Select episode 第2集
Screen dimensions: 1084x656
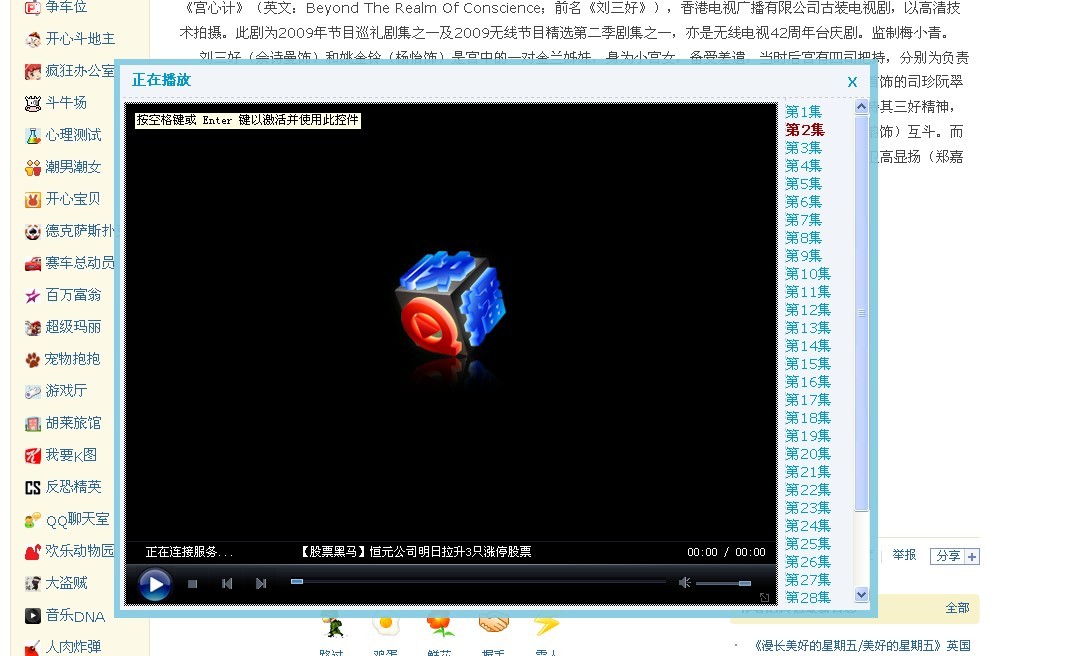(x=805, y=129)
